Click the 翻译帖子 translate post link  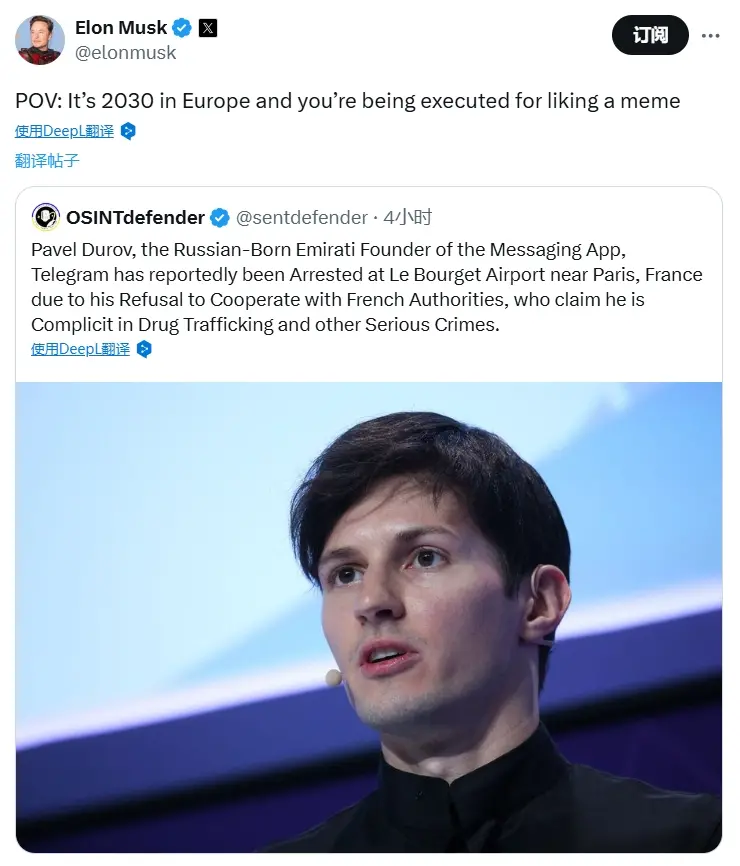[47, 160]
